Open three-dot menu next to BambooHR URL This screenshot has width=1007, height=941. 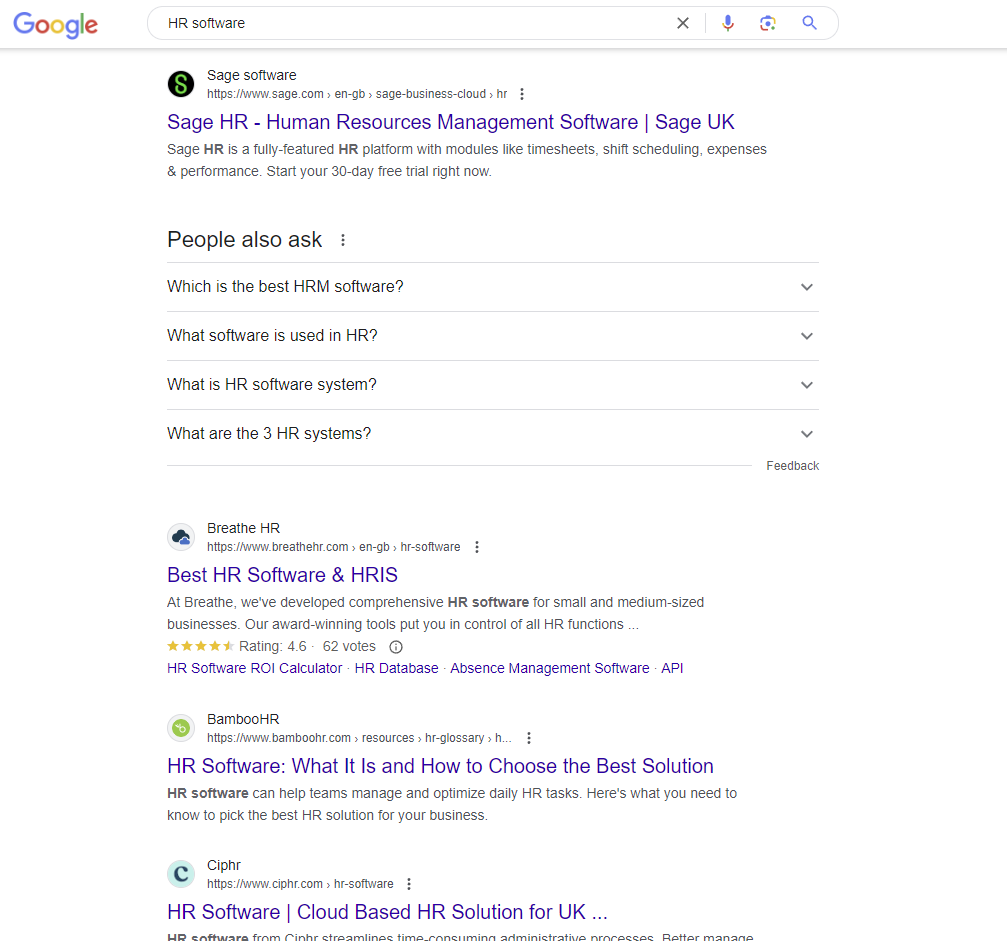coord(529,738)
